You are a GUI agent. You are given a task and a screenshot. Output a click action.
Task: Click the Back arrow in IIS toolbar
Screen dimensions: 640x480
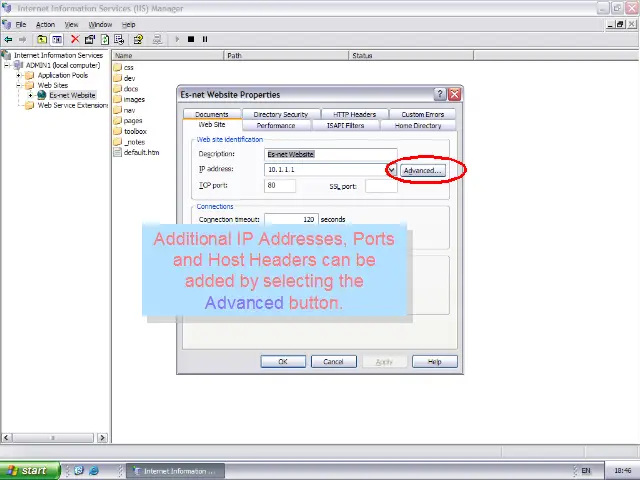point(8,39)
